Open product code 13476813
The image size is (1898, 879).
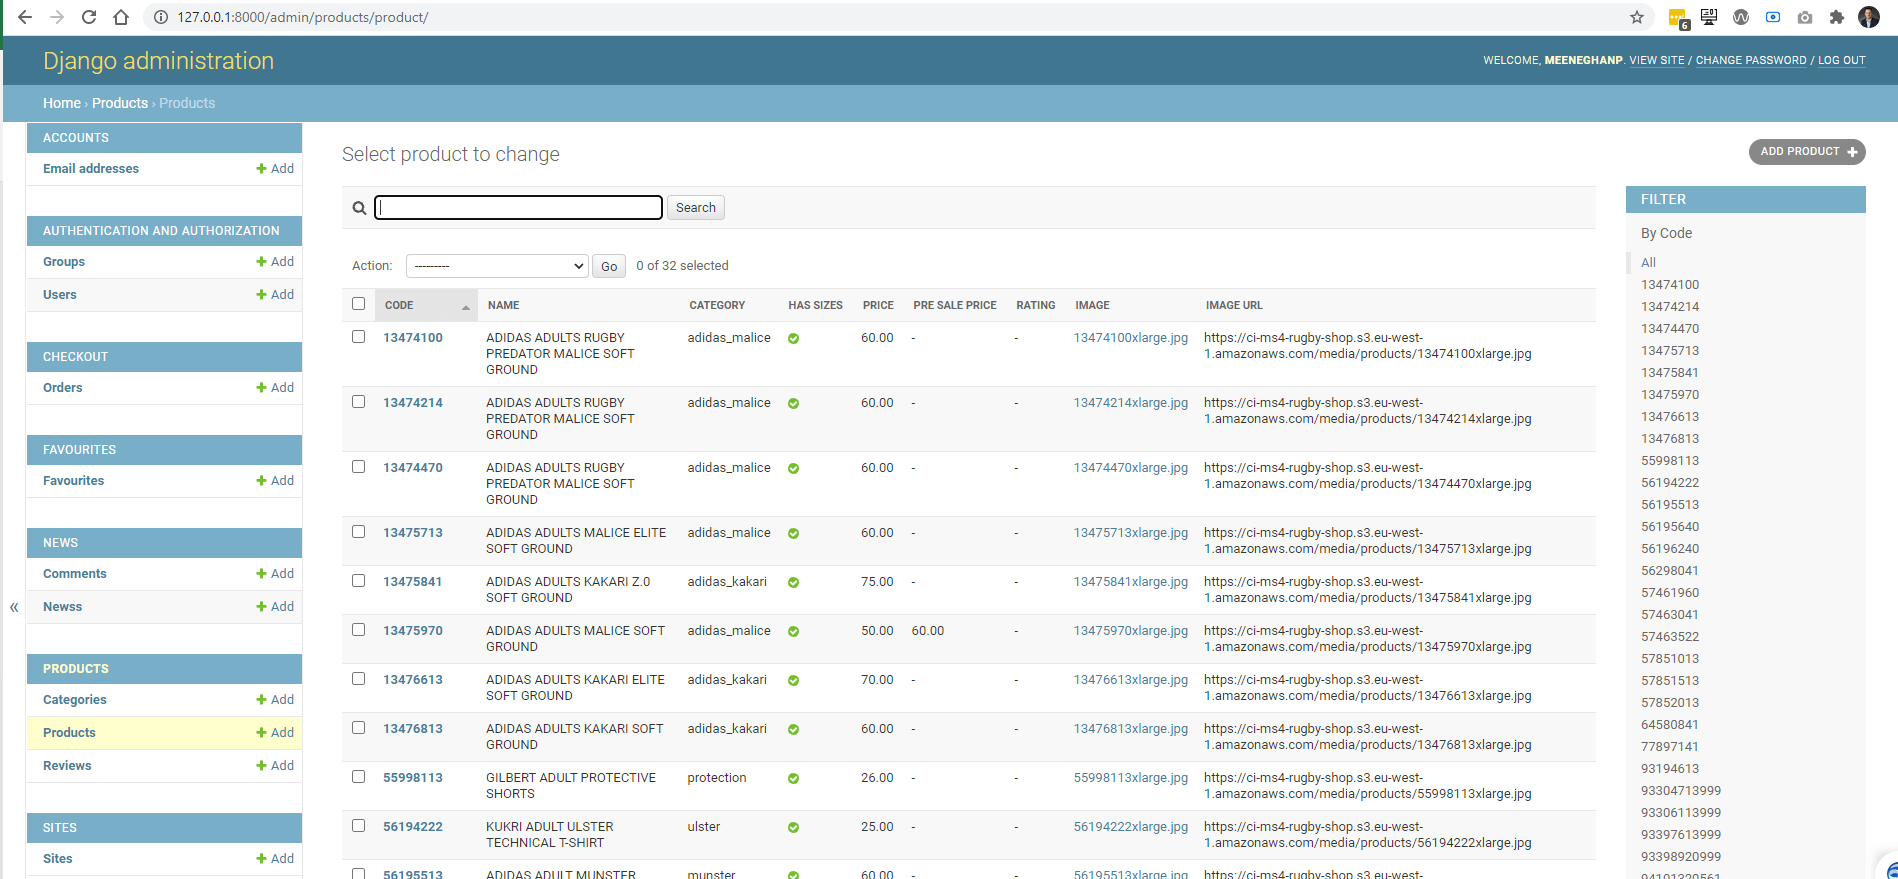tap(413, 729)
